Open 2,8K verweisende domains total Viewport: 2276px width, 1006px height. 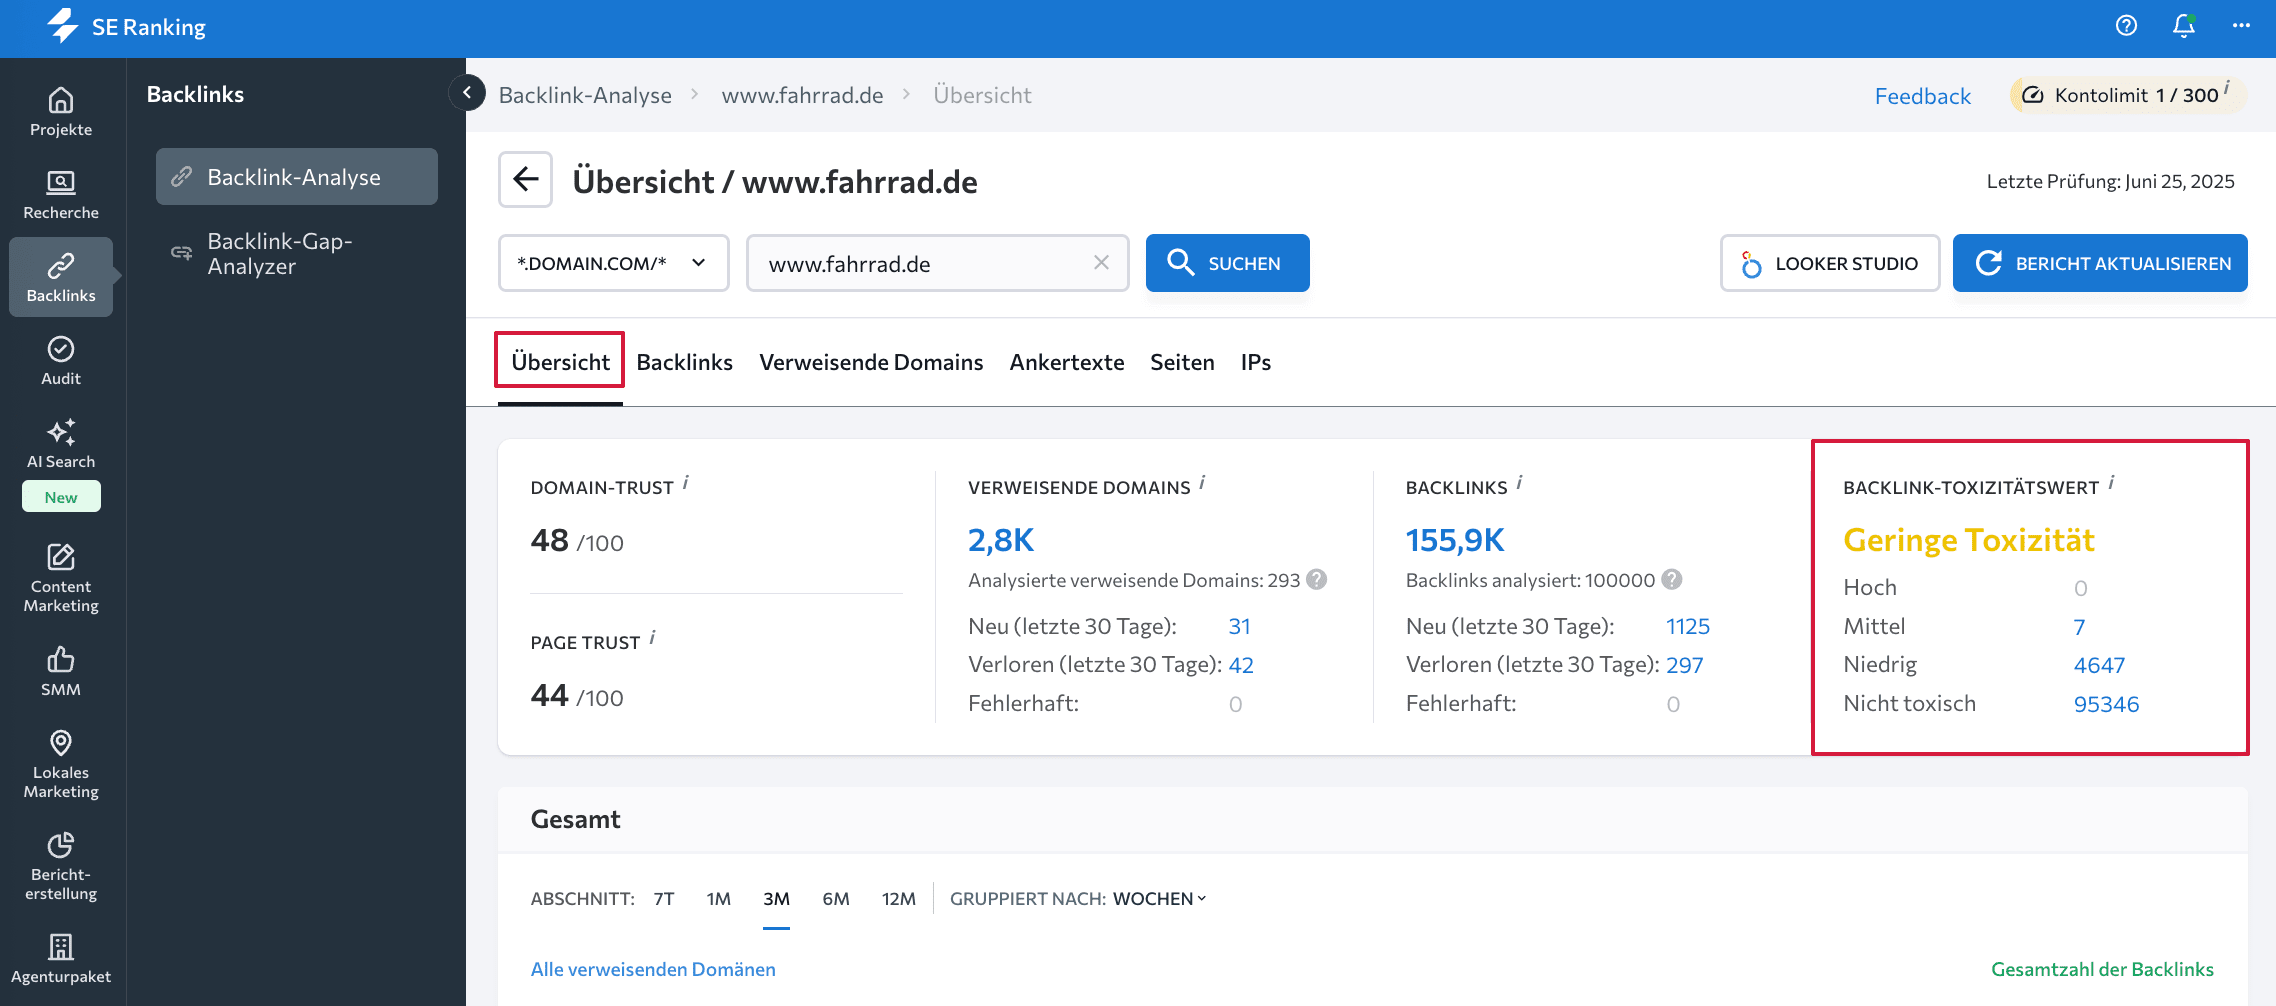pyautogui.click(x=1000, y=540)
